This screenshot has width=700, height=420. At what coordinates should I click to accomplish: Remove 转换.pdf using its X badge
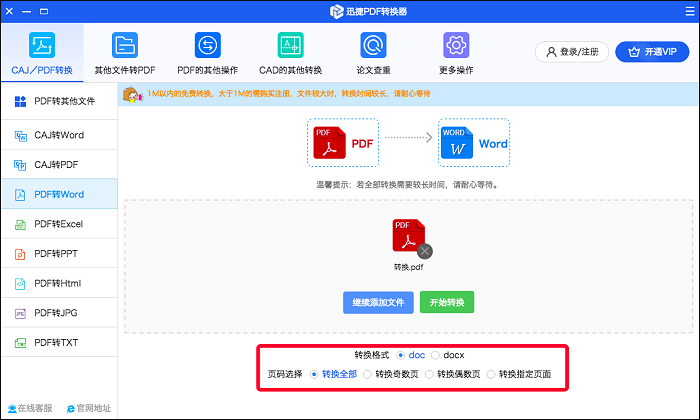(x=425, y=250)
